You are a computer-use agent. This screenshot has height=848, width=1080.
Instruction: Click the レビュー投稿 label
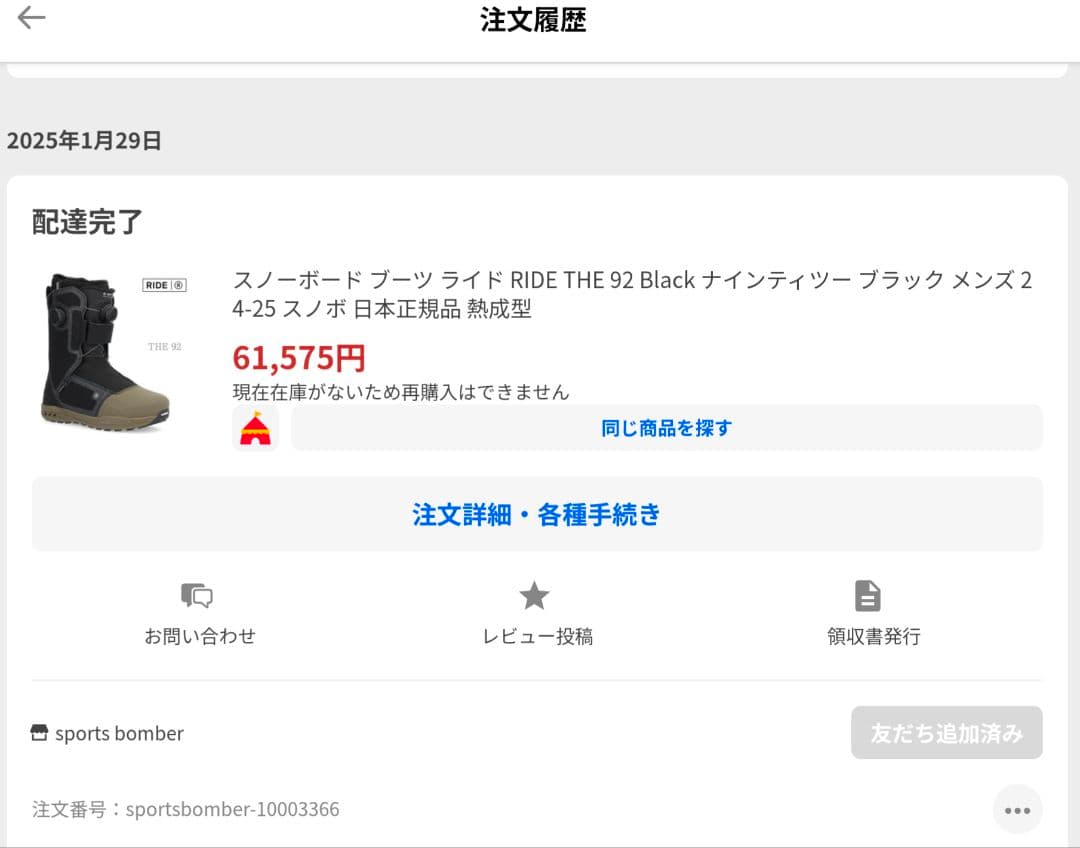[x=534, y=635]
